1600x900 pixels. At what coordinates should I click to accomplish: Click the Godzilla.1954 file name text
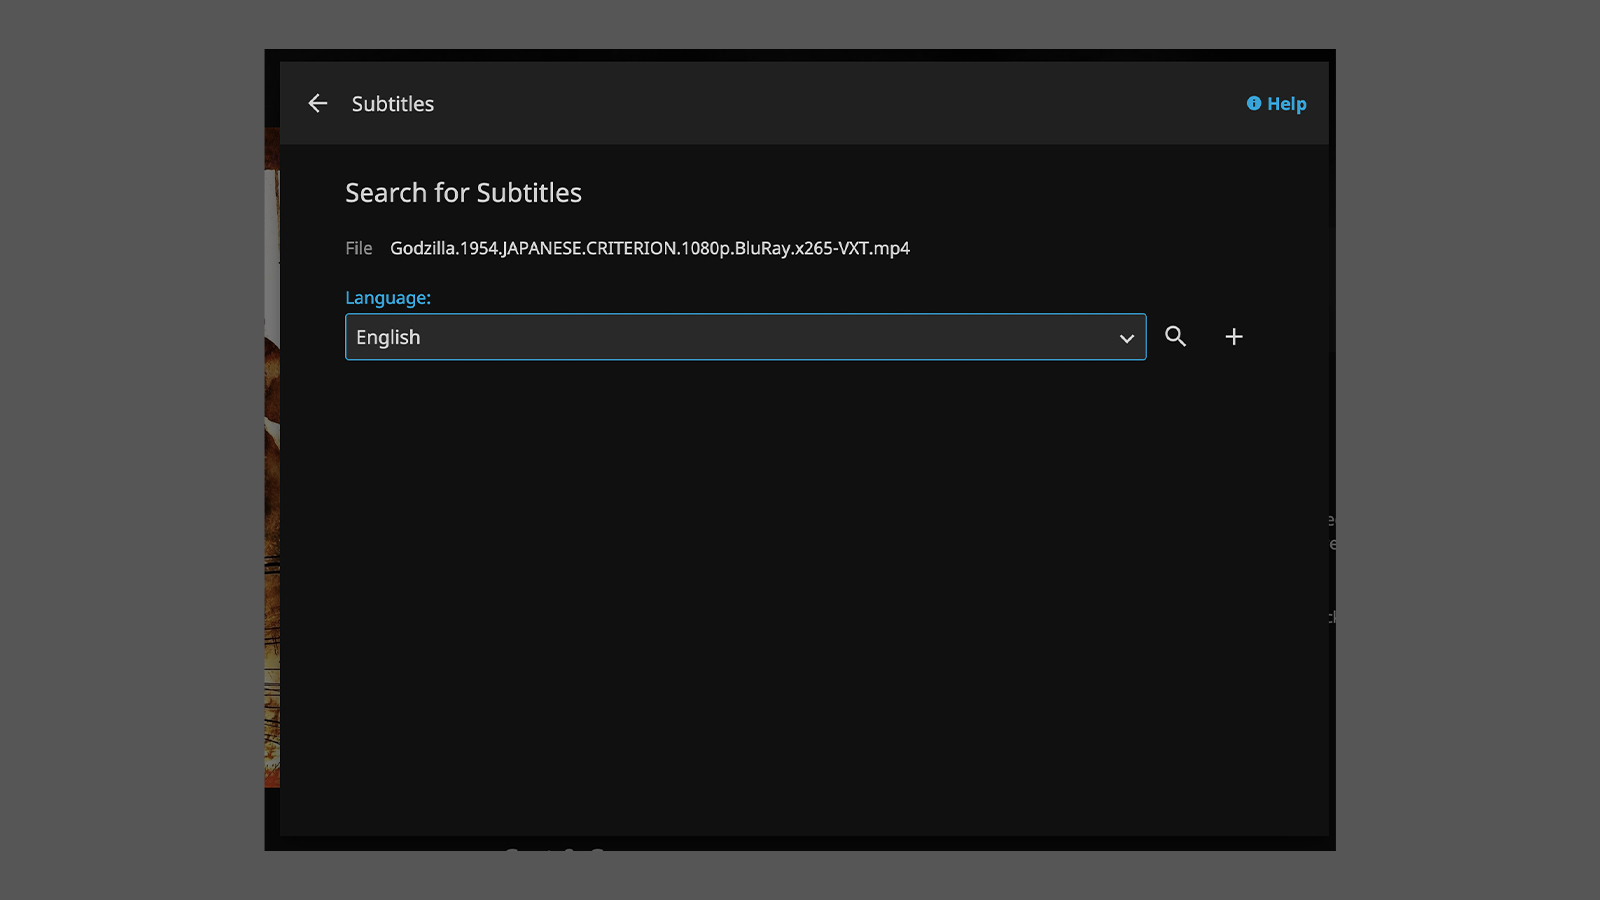click(x=649, y=248)
